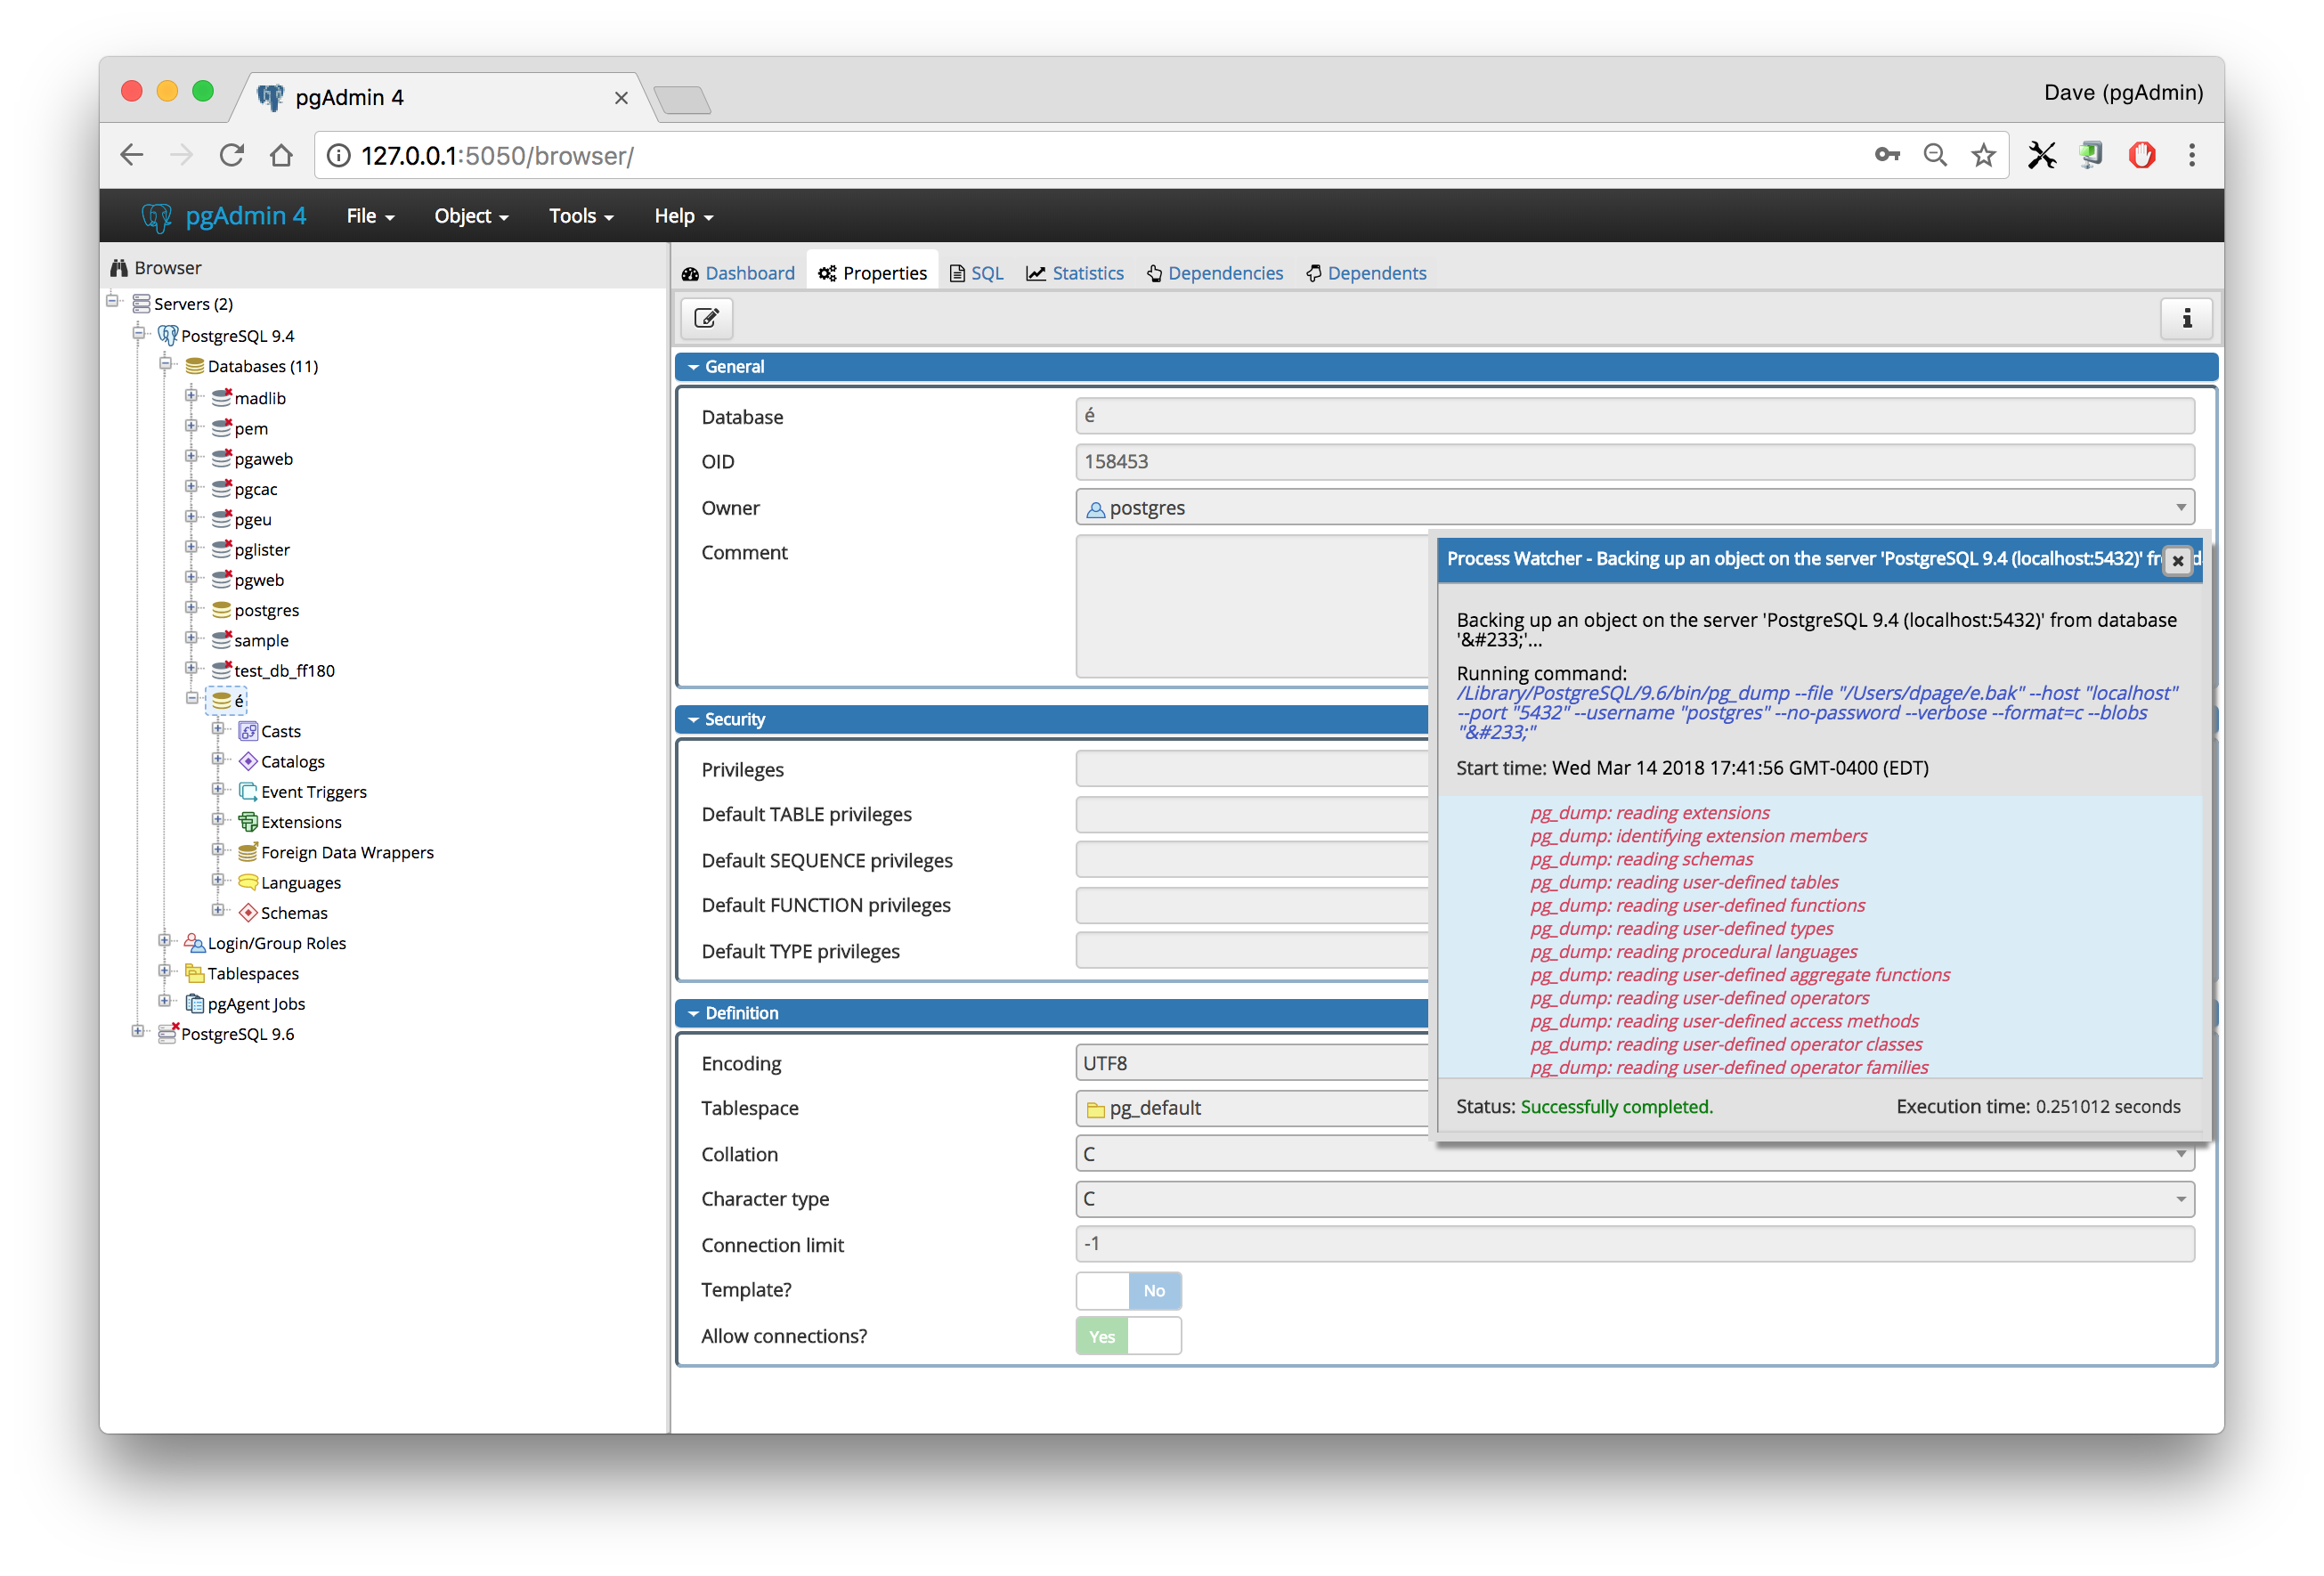Click the Connection limit field

(x=1634, y=1244)
